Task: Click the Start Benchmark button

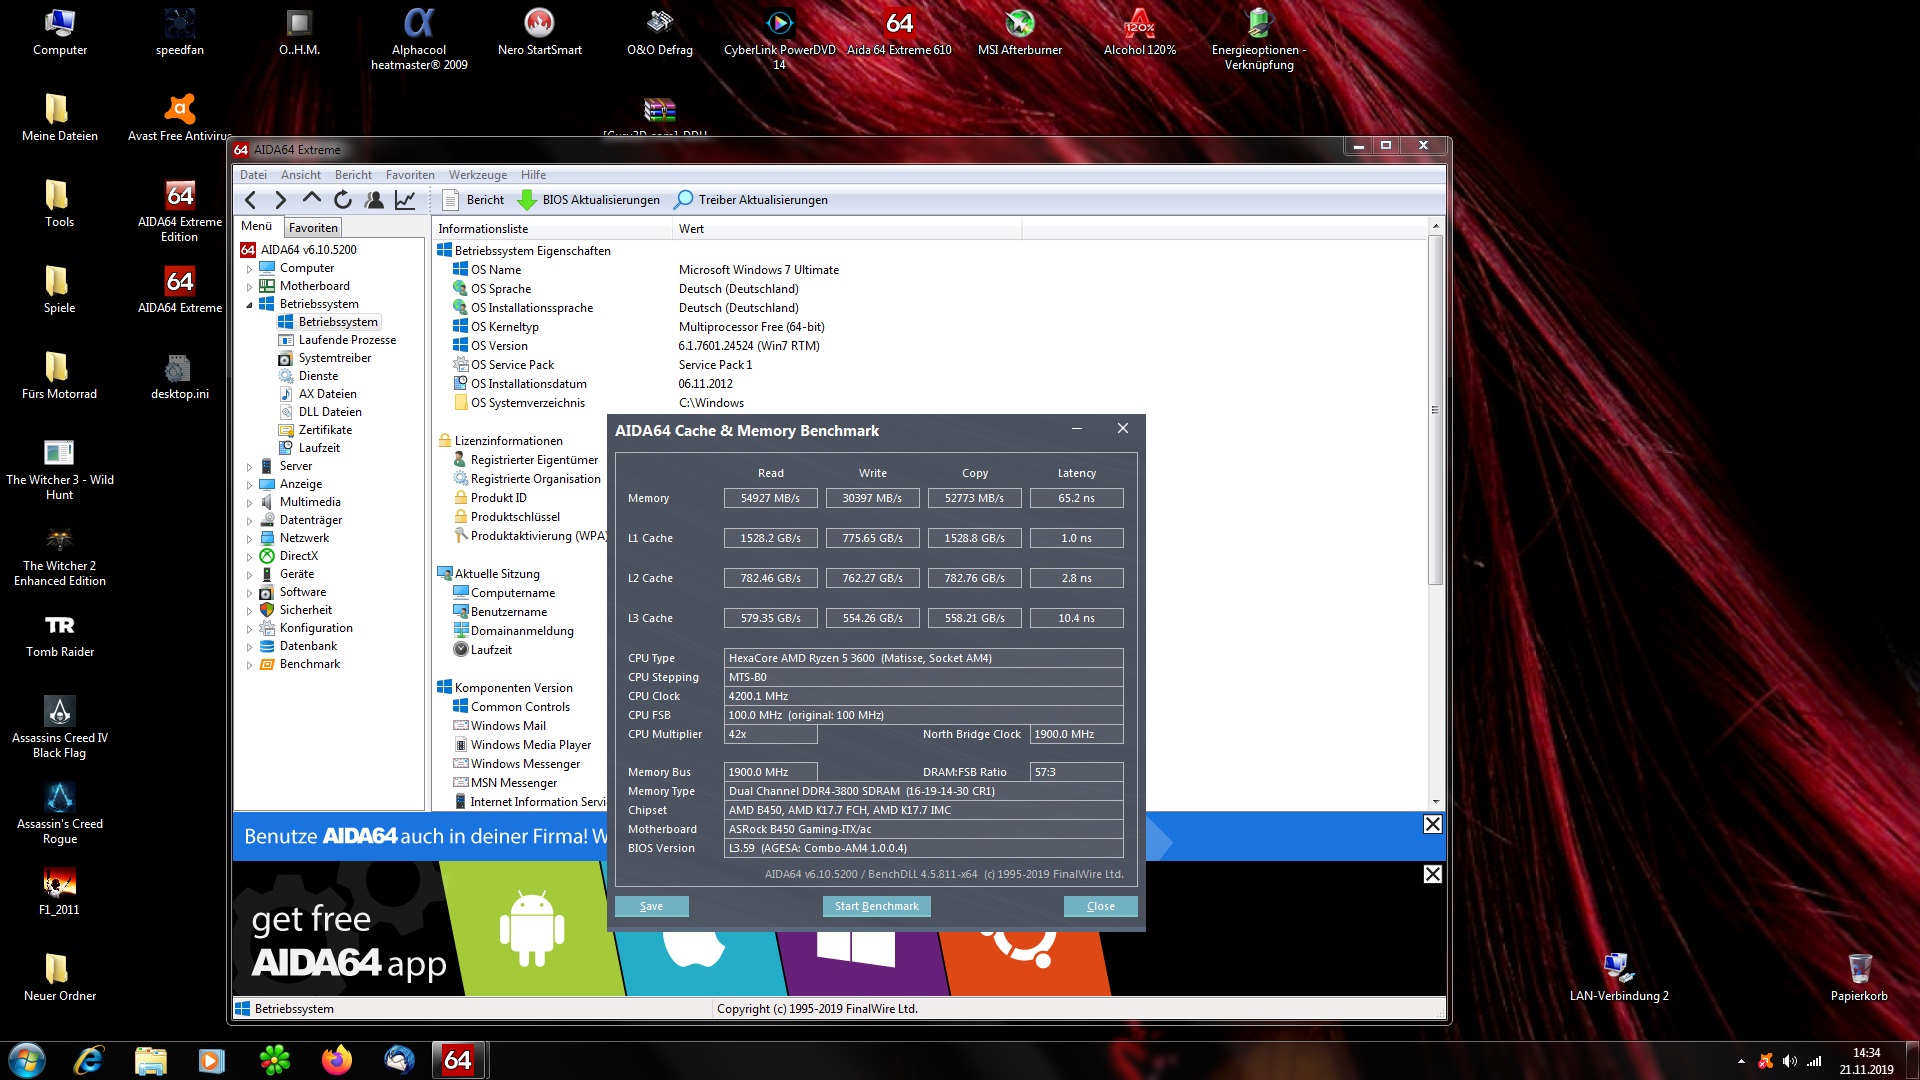Action: click(876, 906)
